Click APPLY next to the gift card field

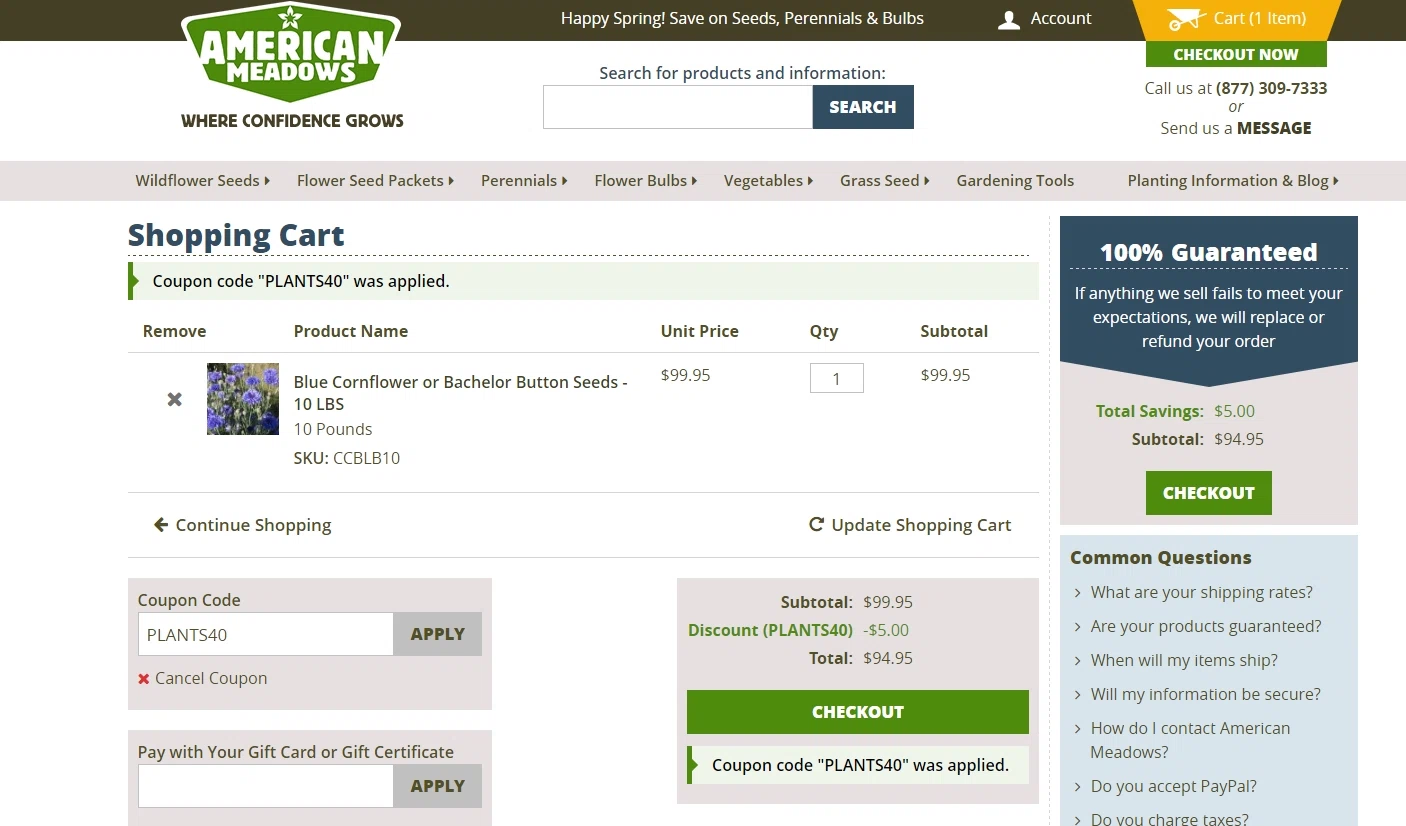pos(438,786)
